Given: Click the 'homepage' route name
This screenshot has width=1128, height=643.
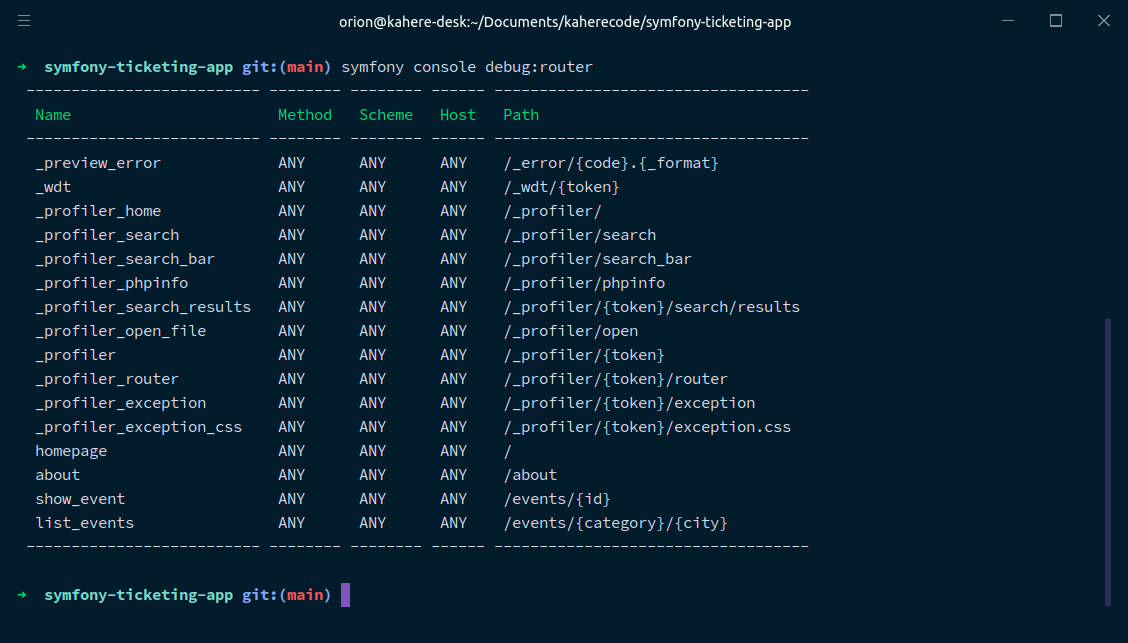Looking at the screenshot, I should [71, 451].
